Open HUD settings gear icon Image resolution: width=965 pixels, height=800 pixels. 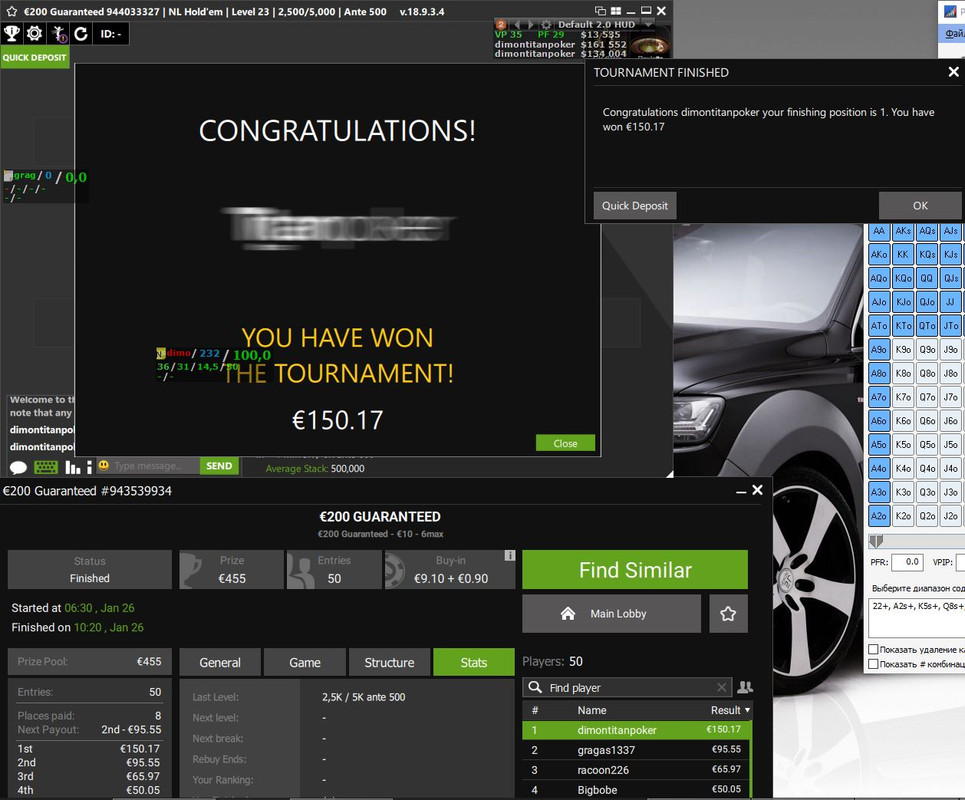click(x=546, y=25)
